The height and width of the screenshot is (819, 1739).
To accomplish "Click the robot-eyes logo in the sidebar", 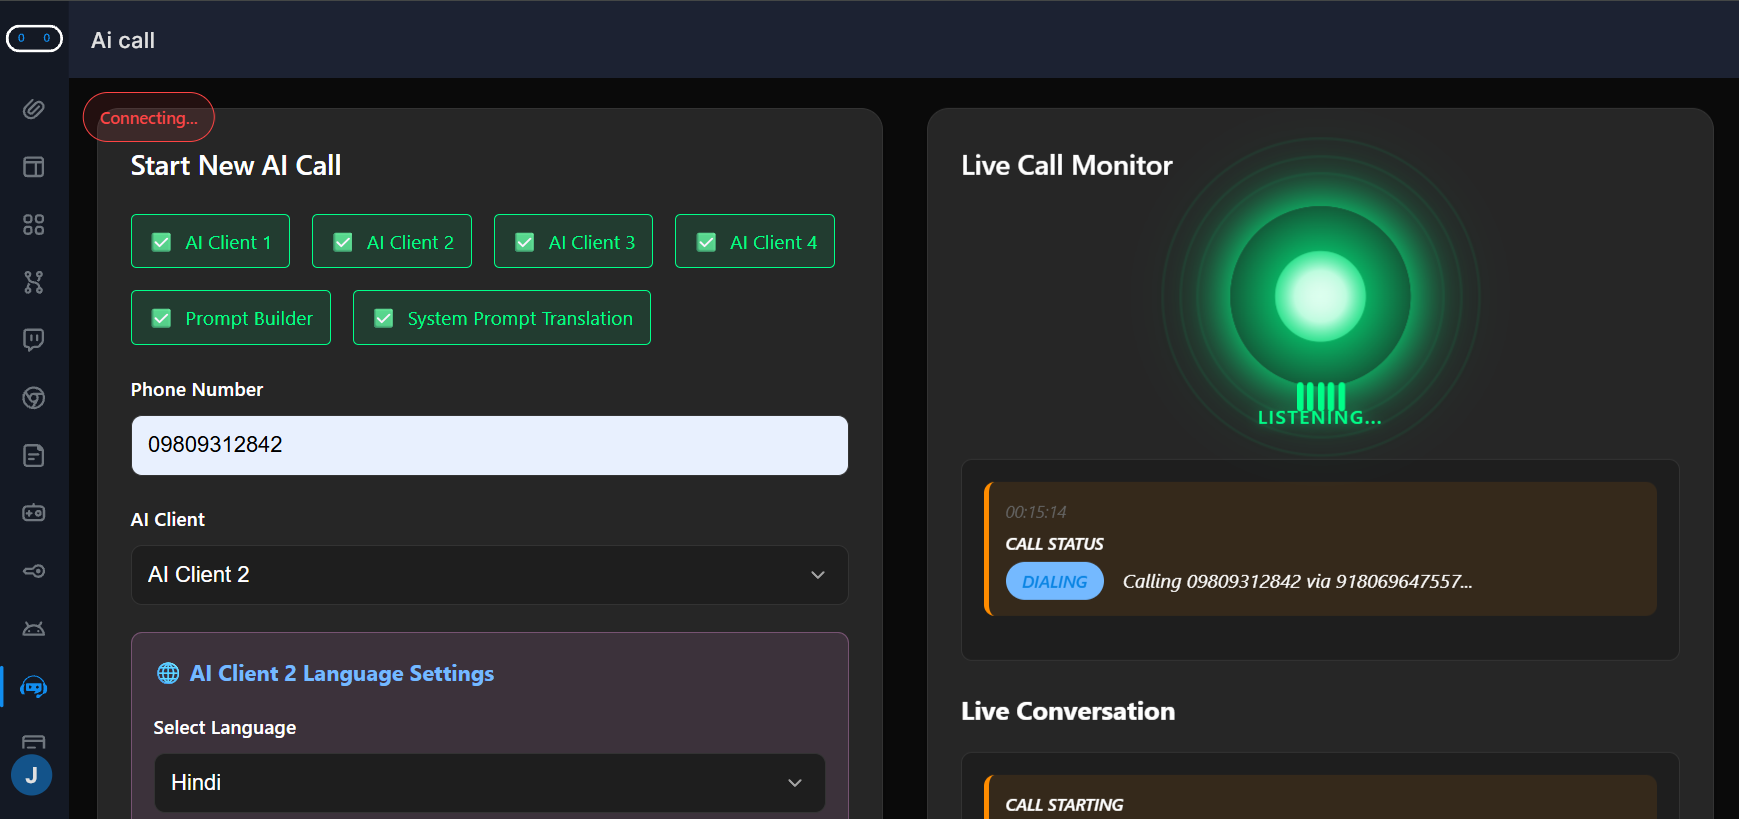I will tap(34, 38).
